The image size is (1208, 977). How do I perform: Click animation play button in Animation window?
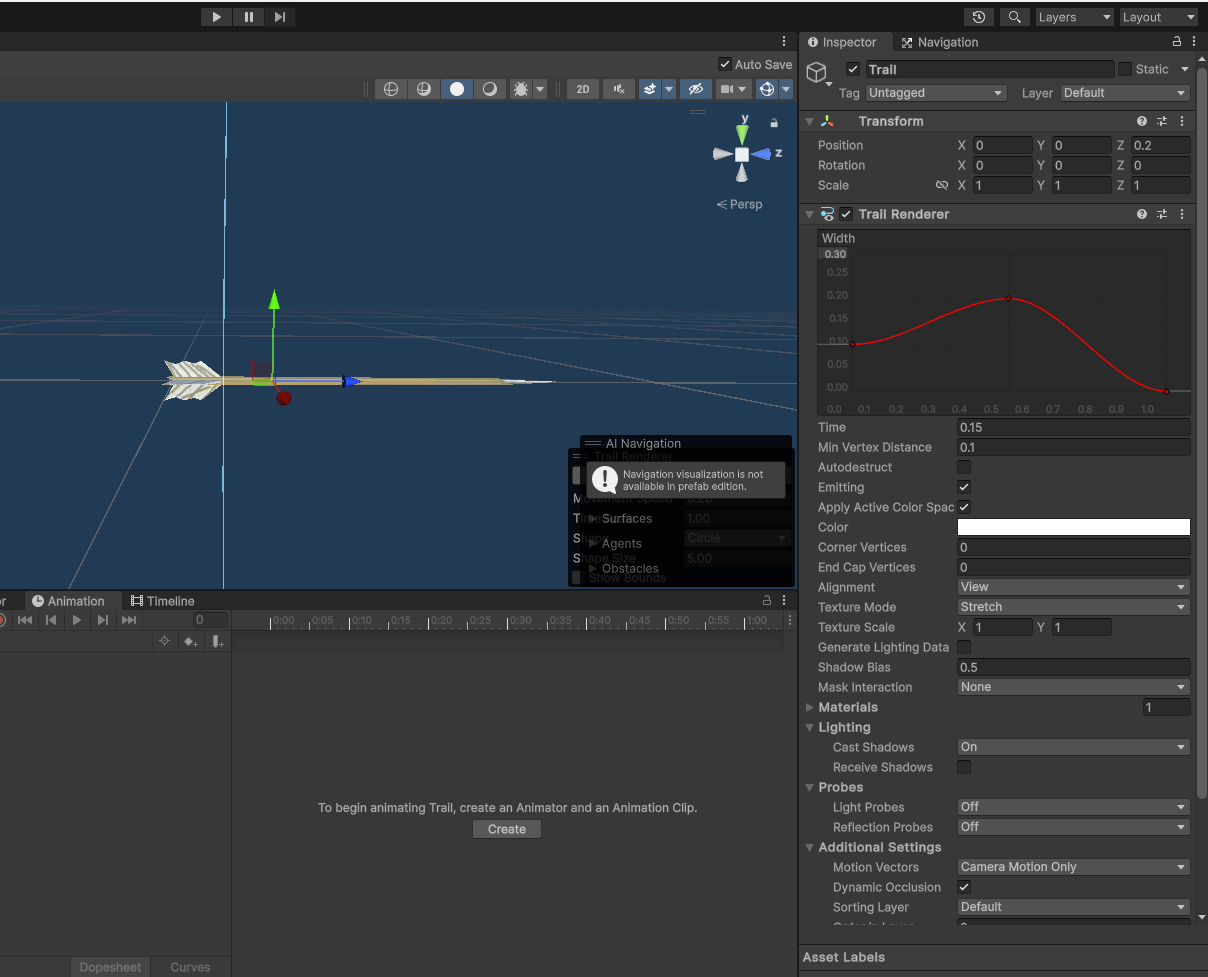76,620
